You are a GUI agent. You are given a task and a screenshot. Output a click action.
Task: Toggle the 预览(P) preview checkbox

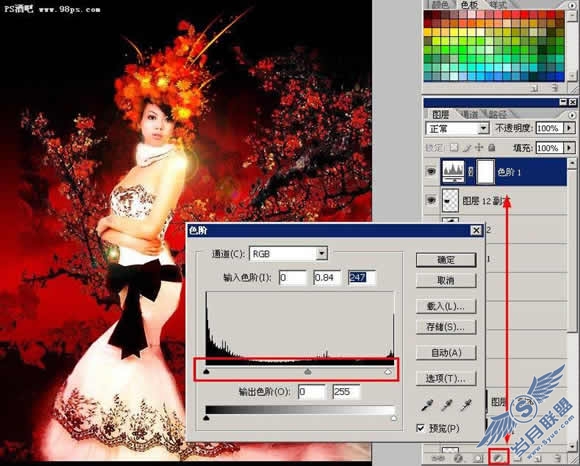420,428
